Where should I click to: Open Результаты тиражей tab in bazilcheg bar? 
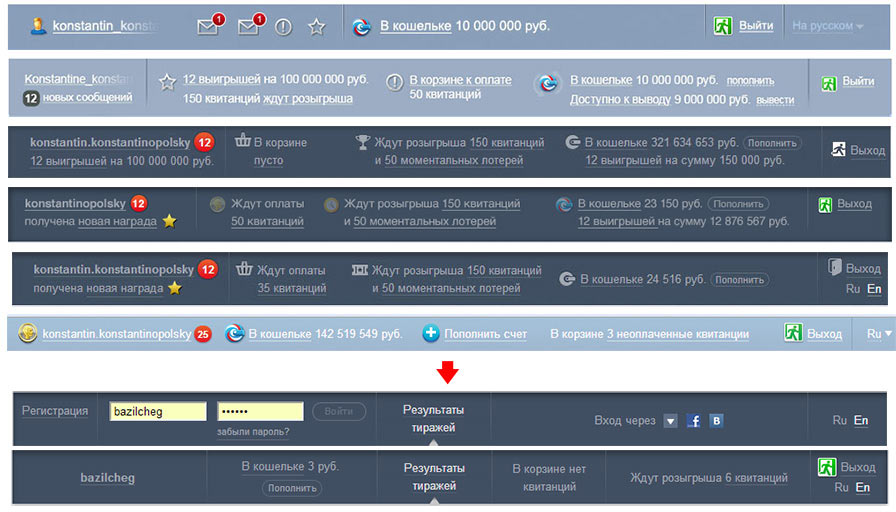click(434, 477)
